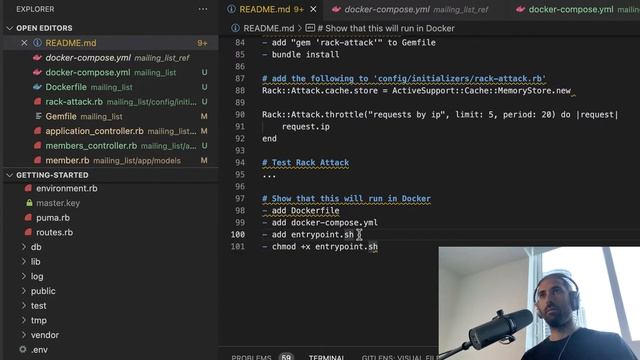Click docker-compose.yml mailing_list_ref whale icon
This screenshot has width=640, height=360.
[38, 58]
